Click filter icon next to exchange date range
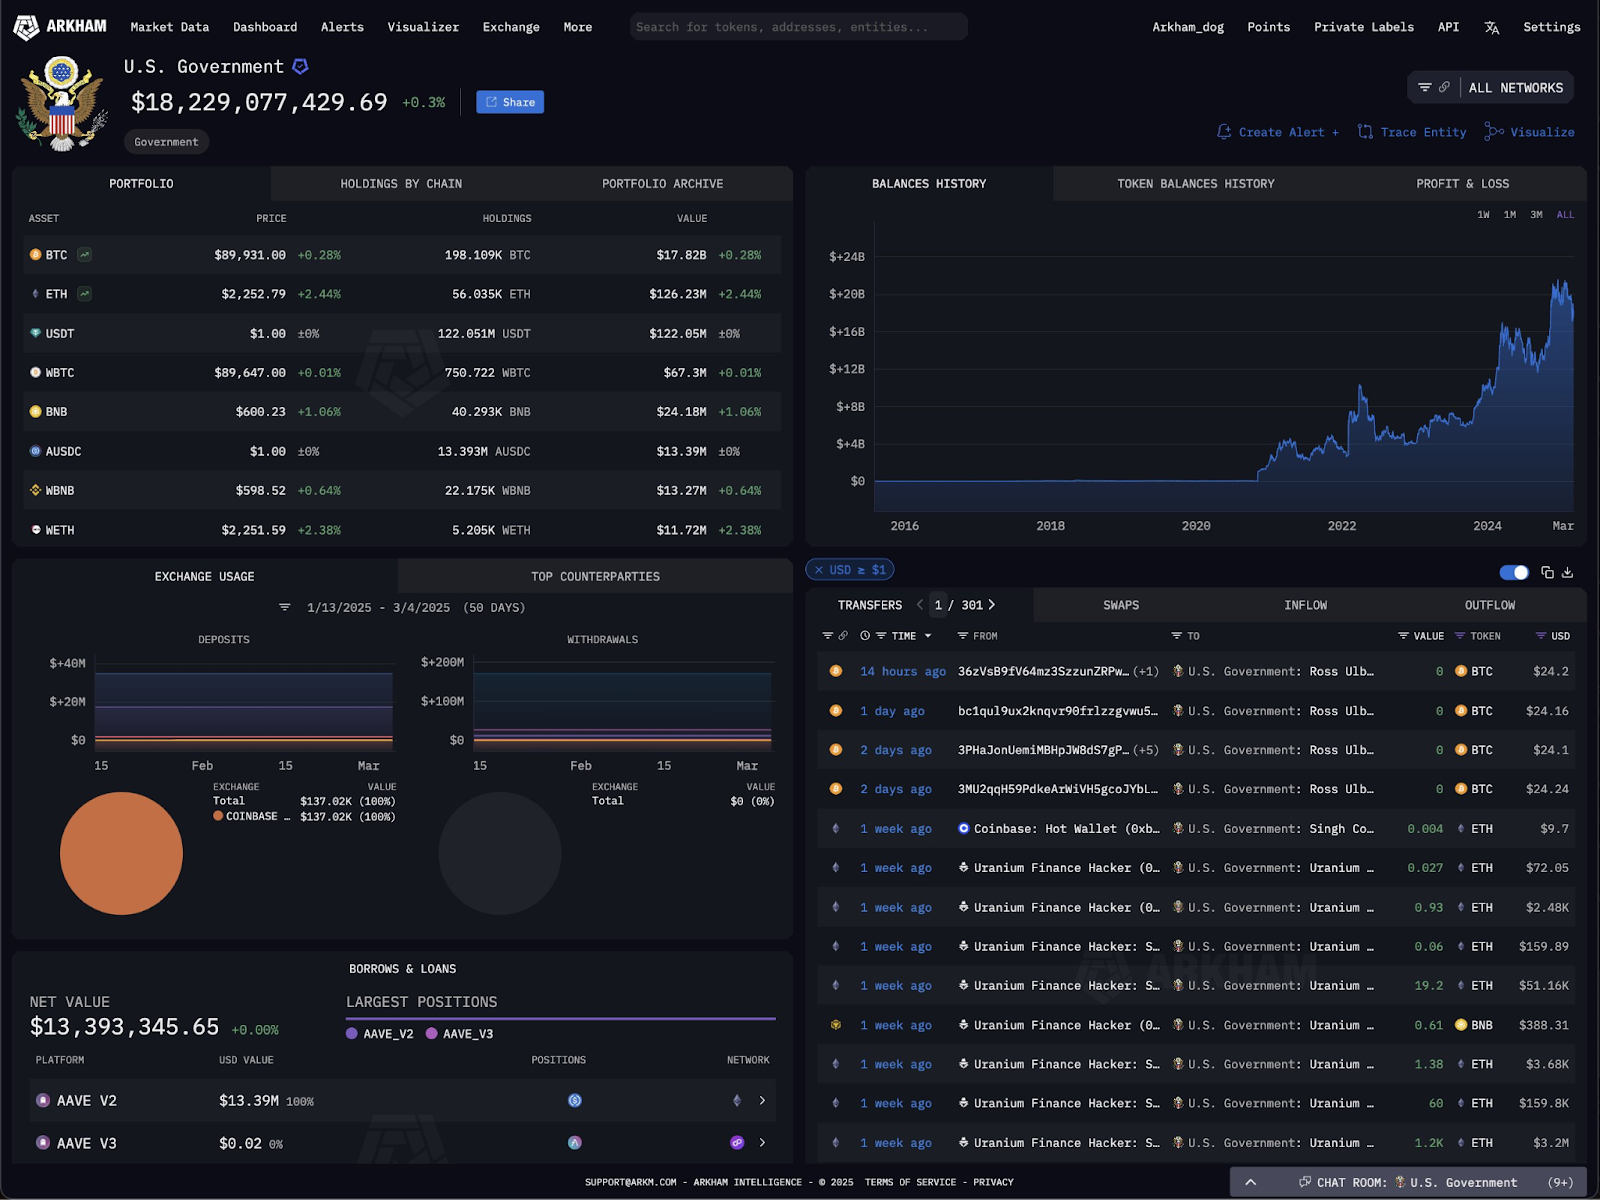 285,607
